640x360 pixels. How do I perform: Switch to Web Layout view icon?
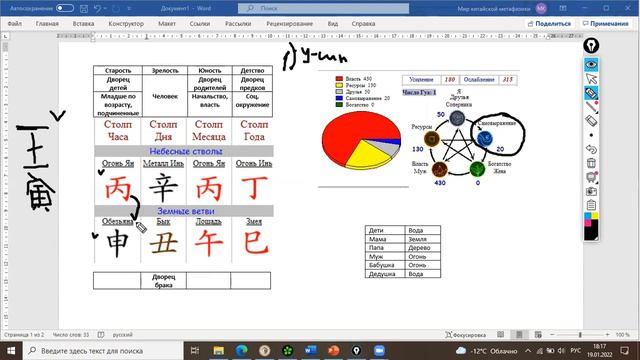click(538, 335)
